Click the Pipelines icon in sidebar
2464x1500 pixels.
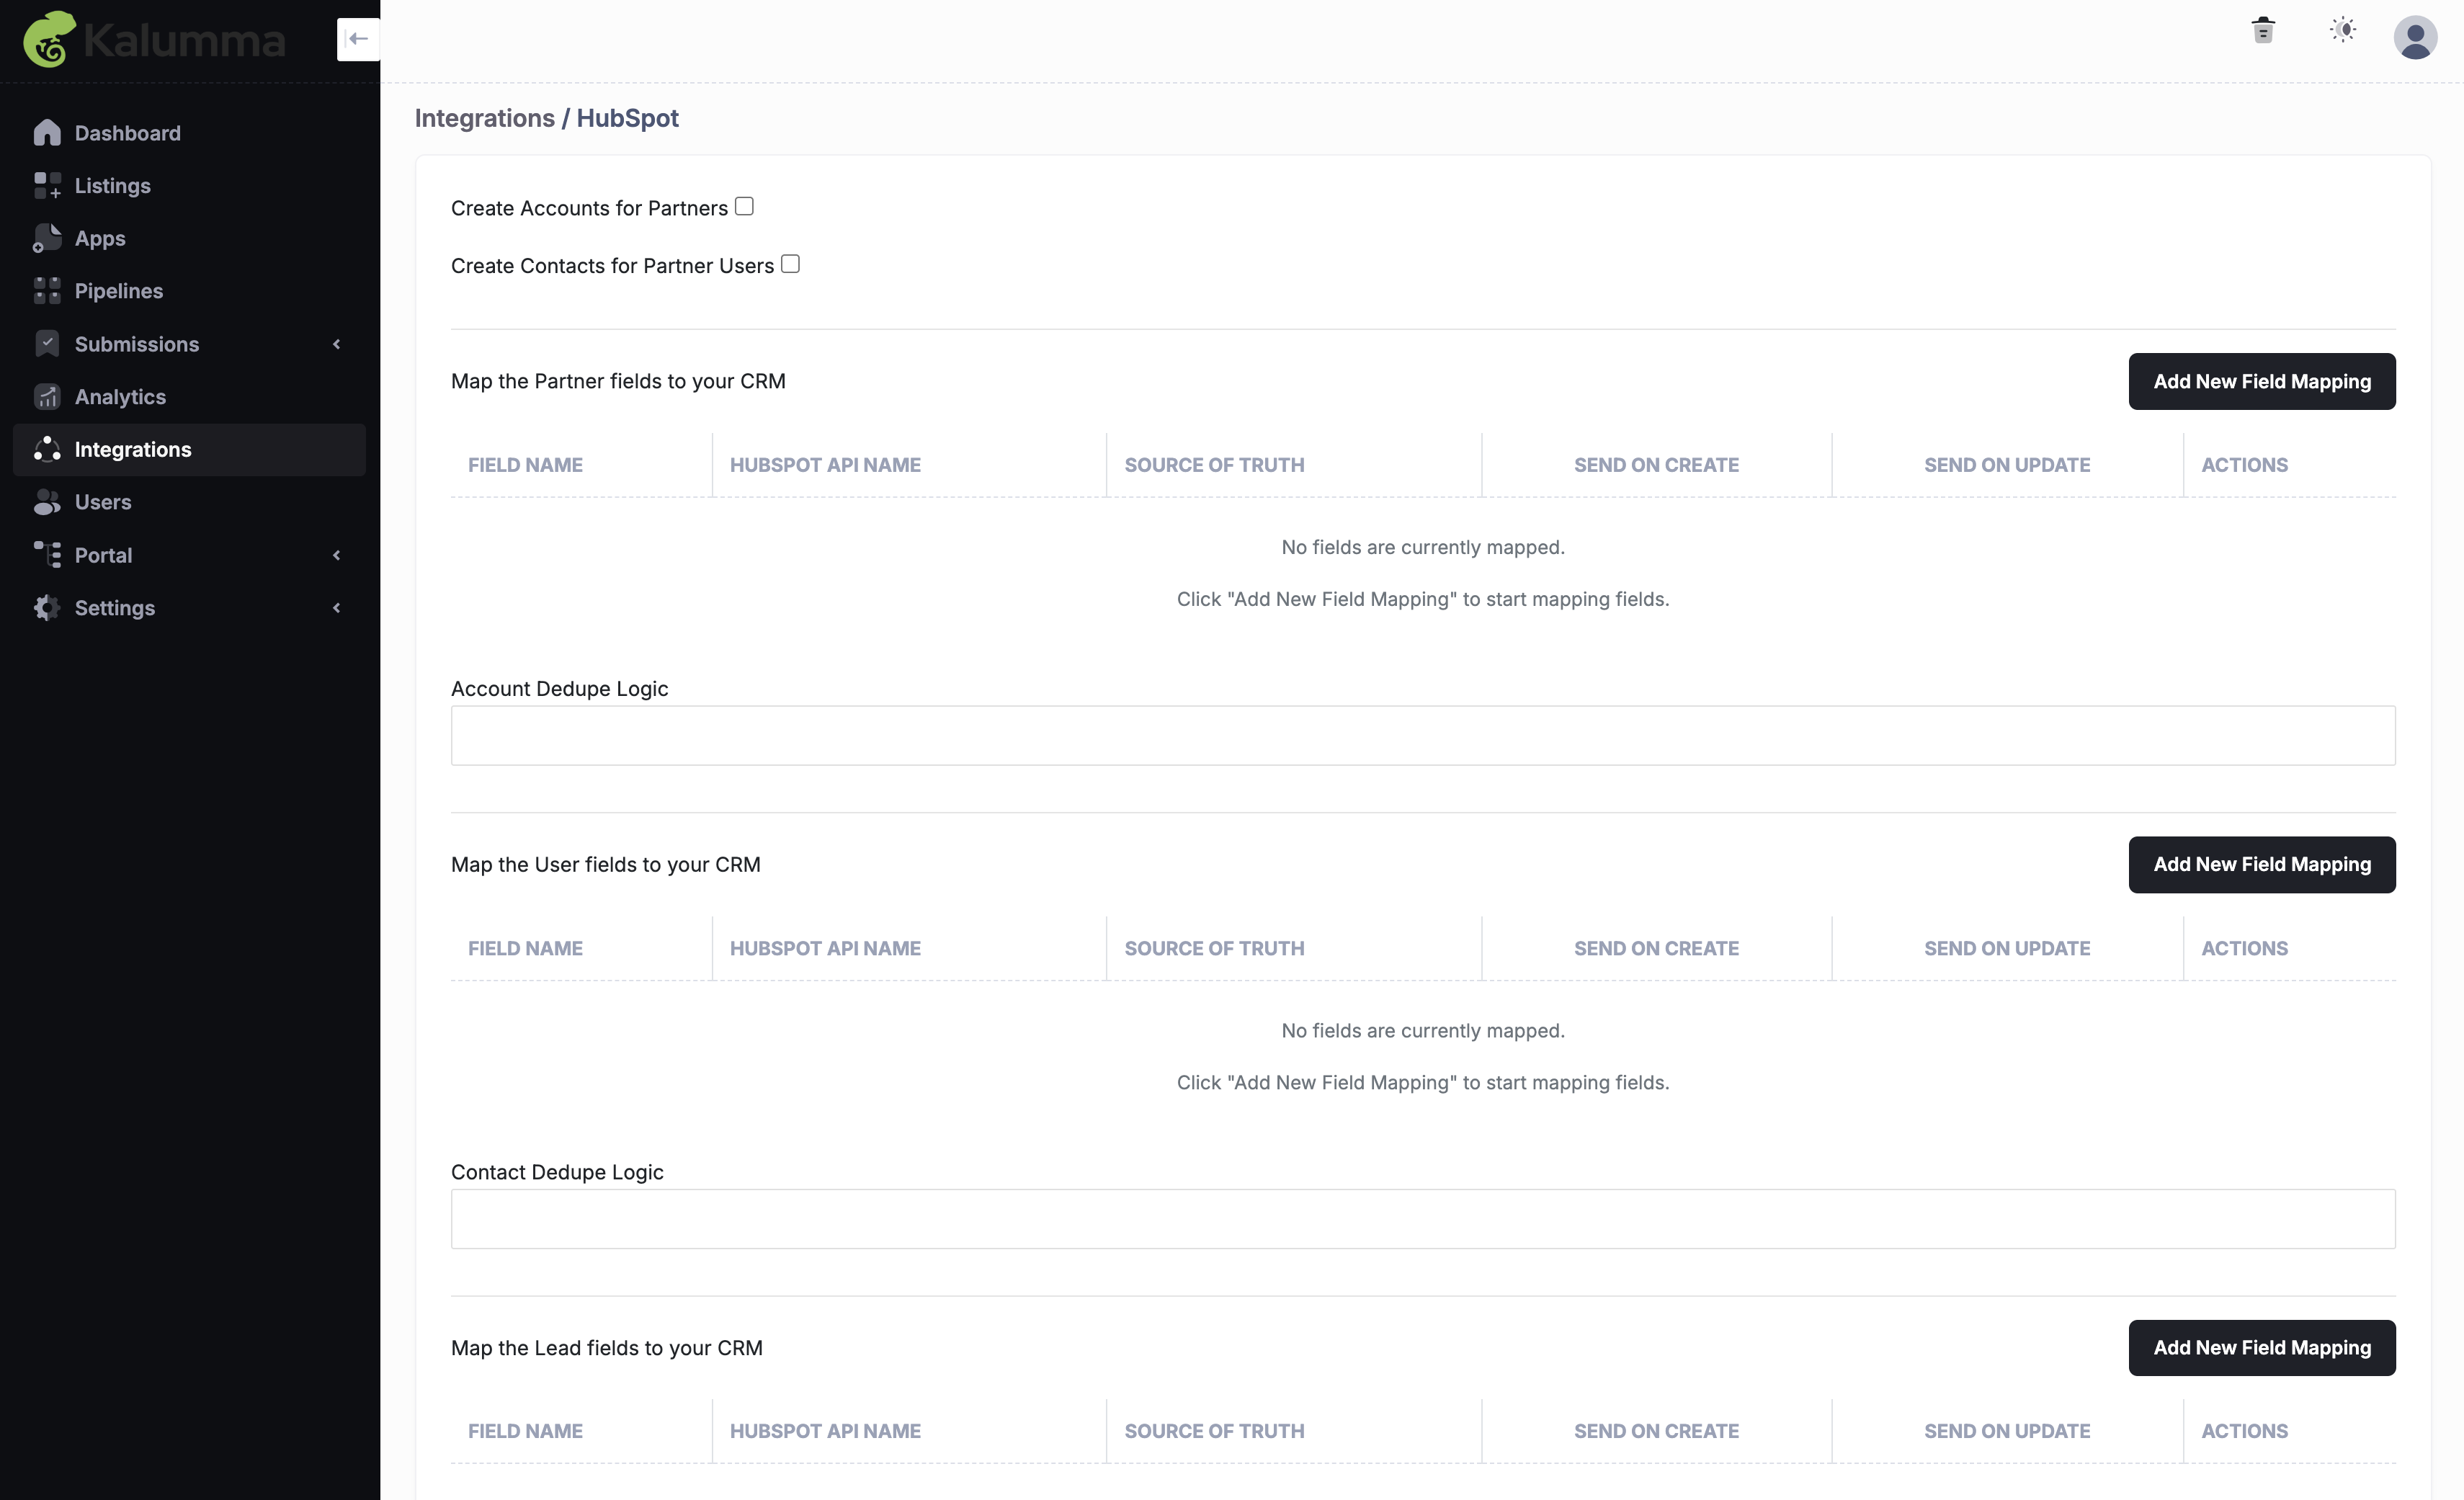click(47, 291)
